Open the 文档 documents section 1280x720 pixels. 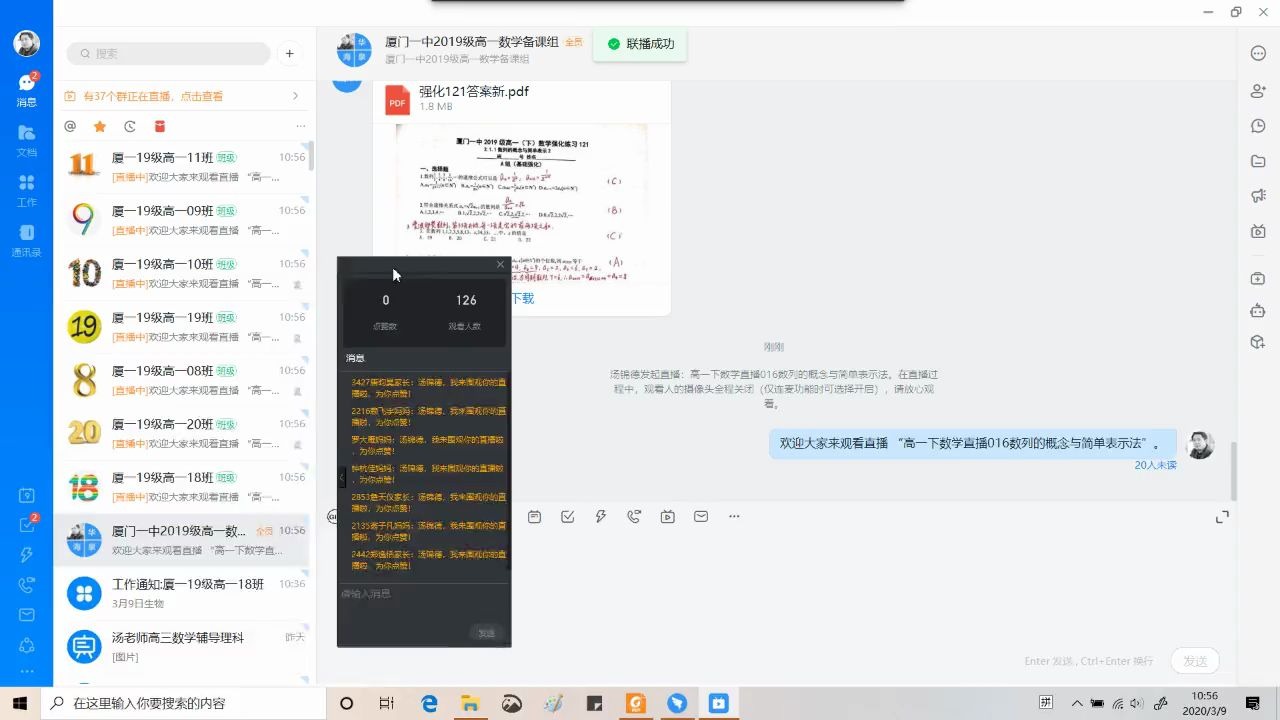[x=26, y=140]
